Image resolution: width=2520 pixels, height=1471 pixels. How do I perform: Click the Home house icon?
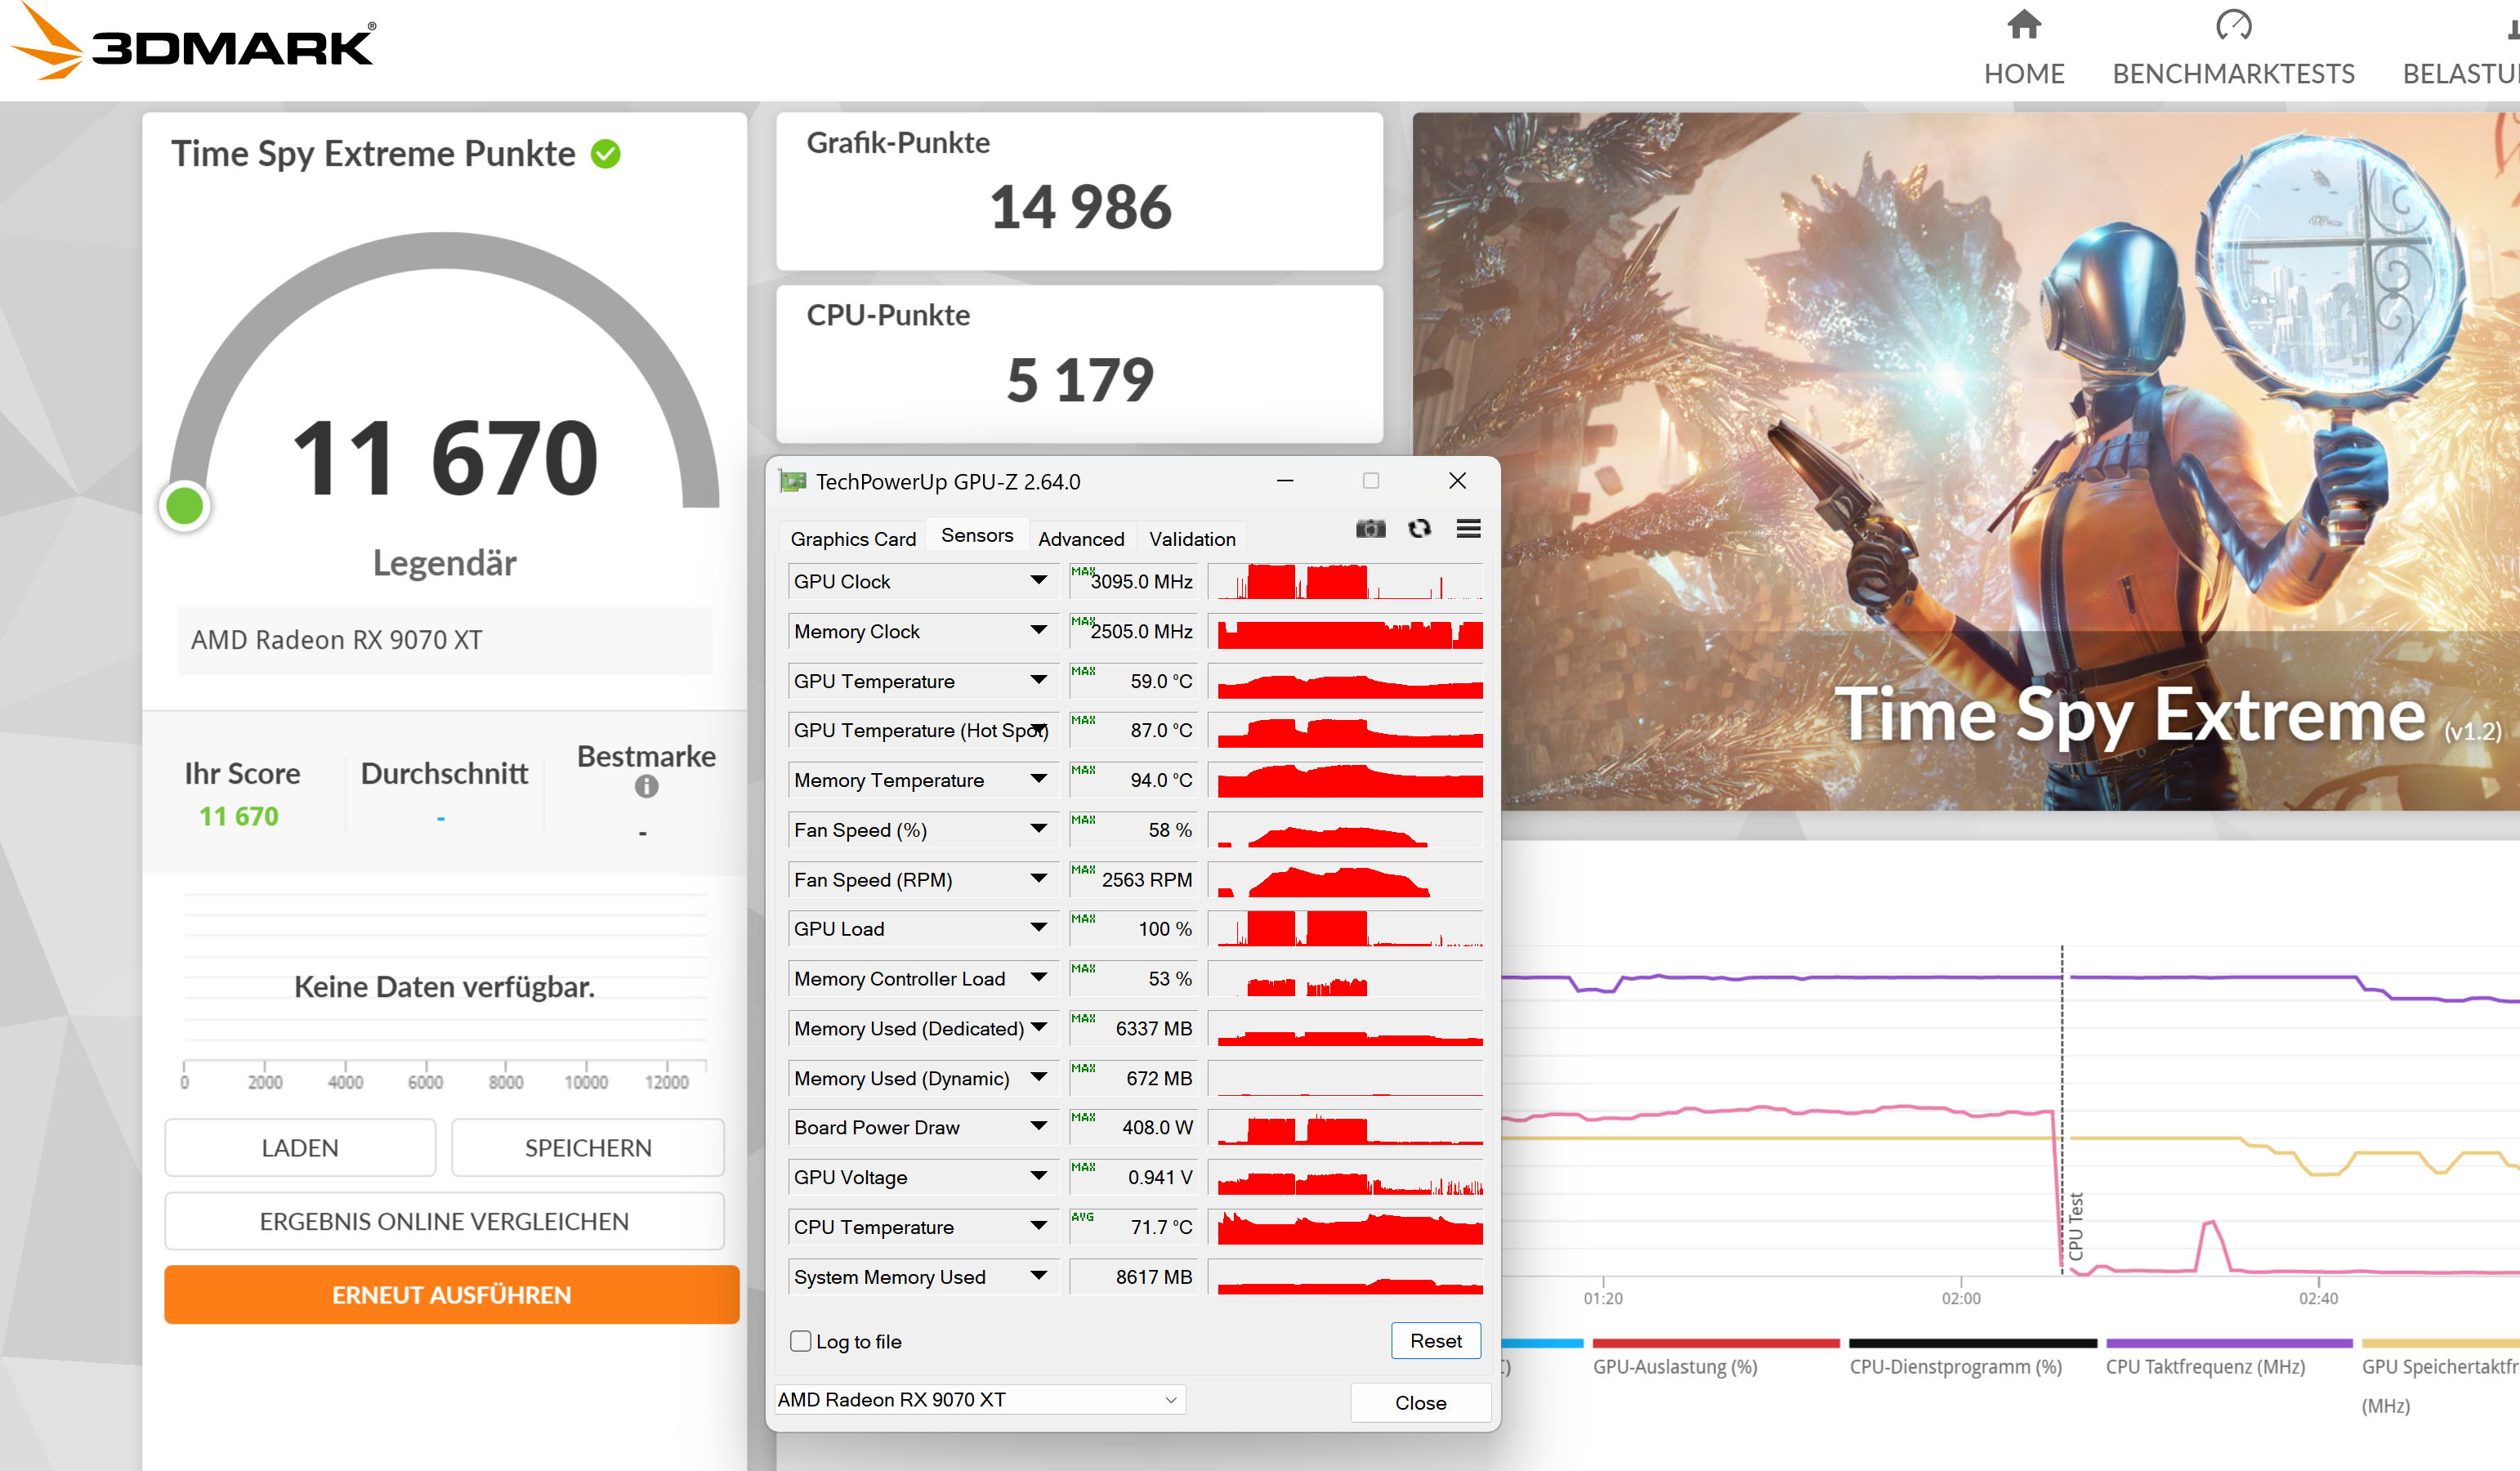click(2023, 25)
